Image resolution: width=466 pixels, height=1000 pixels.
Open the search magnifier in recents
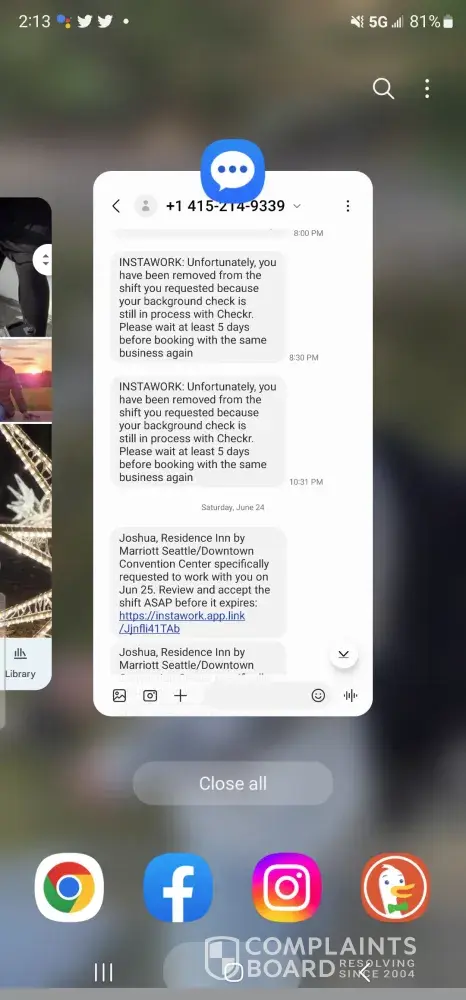coord(383,89)
